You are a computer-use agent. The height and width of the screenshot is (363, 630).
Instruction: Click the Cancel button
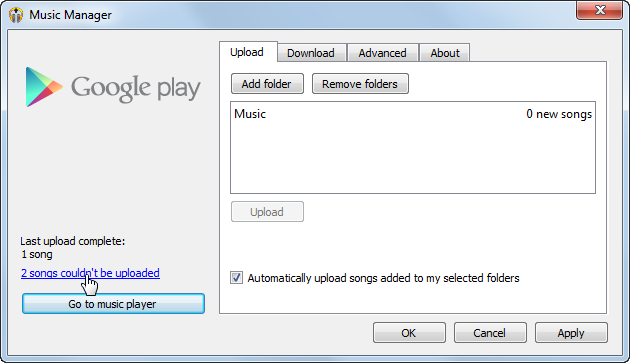(x=490, y=332)
